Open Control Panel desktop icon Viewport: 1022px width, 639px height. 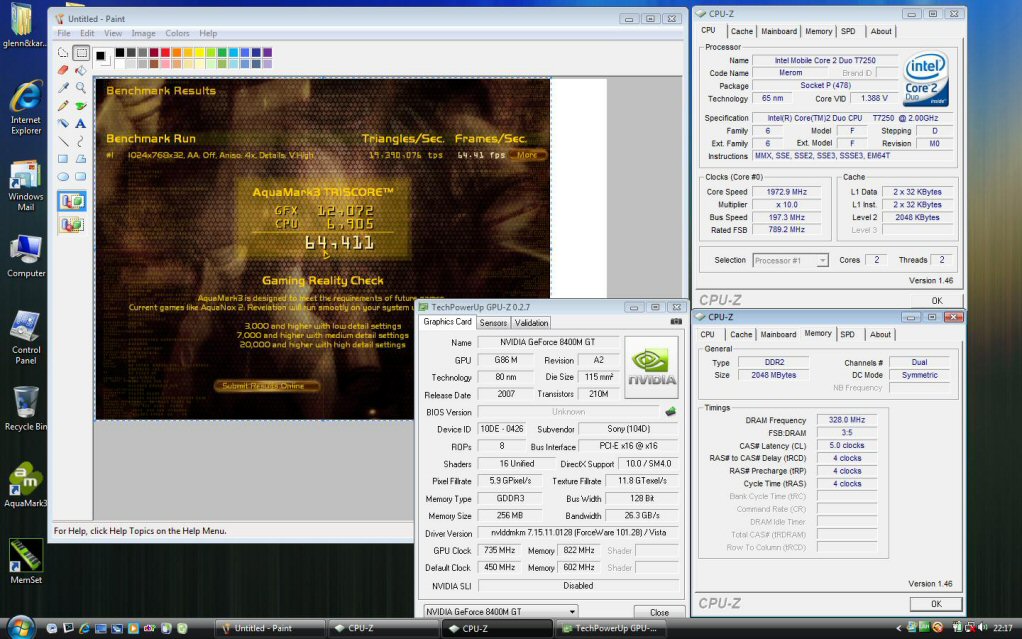pyautogui.click(x=25, y=338)
